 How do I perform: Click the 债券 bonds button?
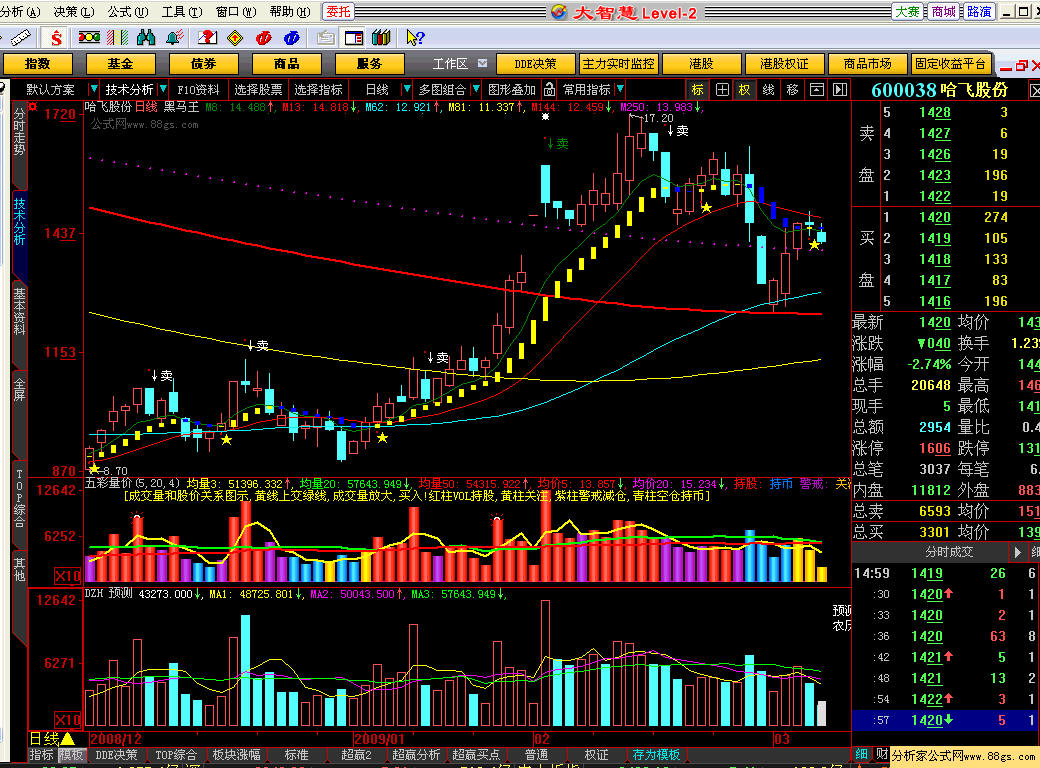click(204, 64)
